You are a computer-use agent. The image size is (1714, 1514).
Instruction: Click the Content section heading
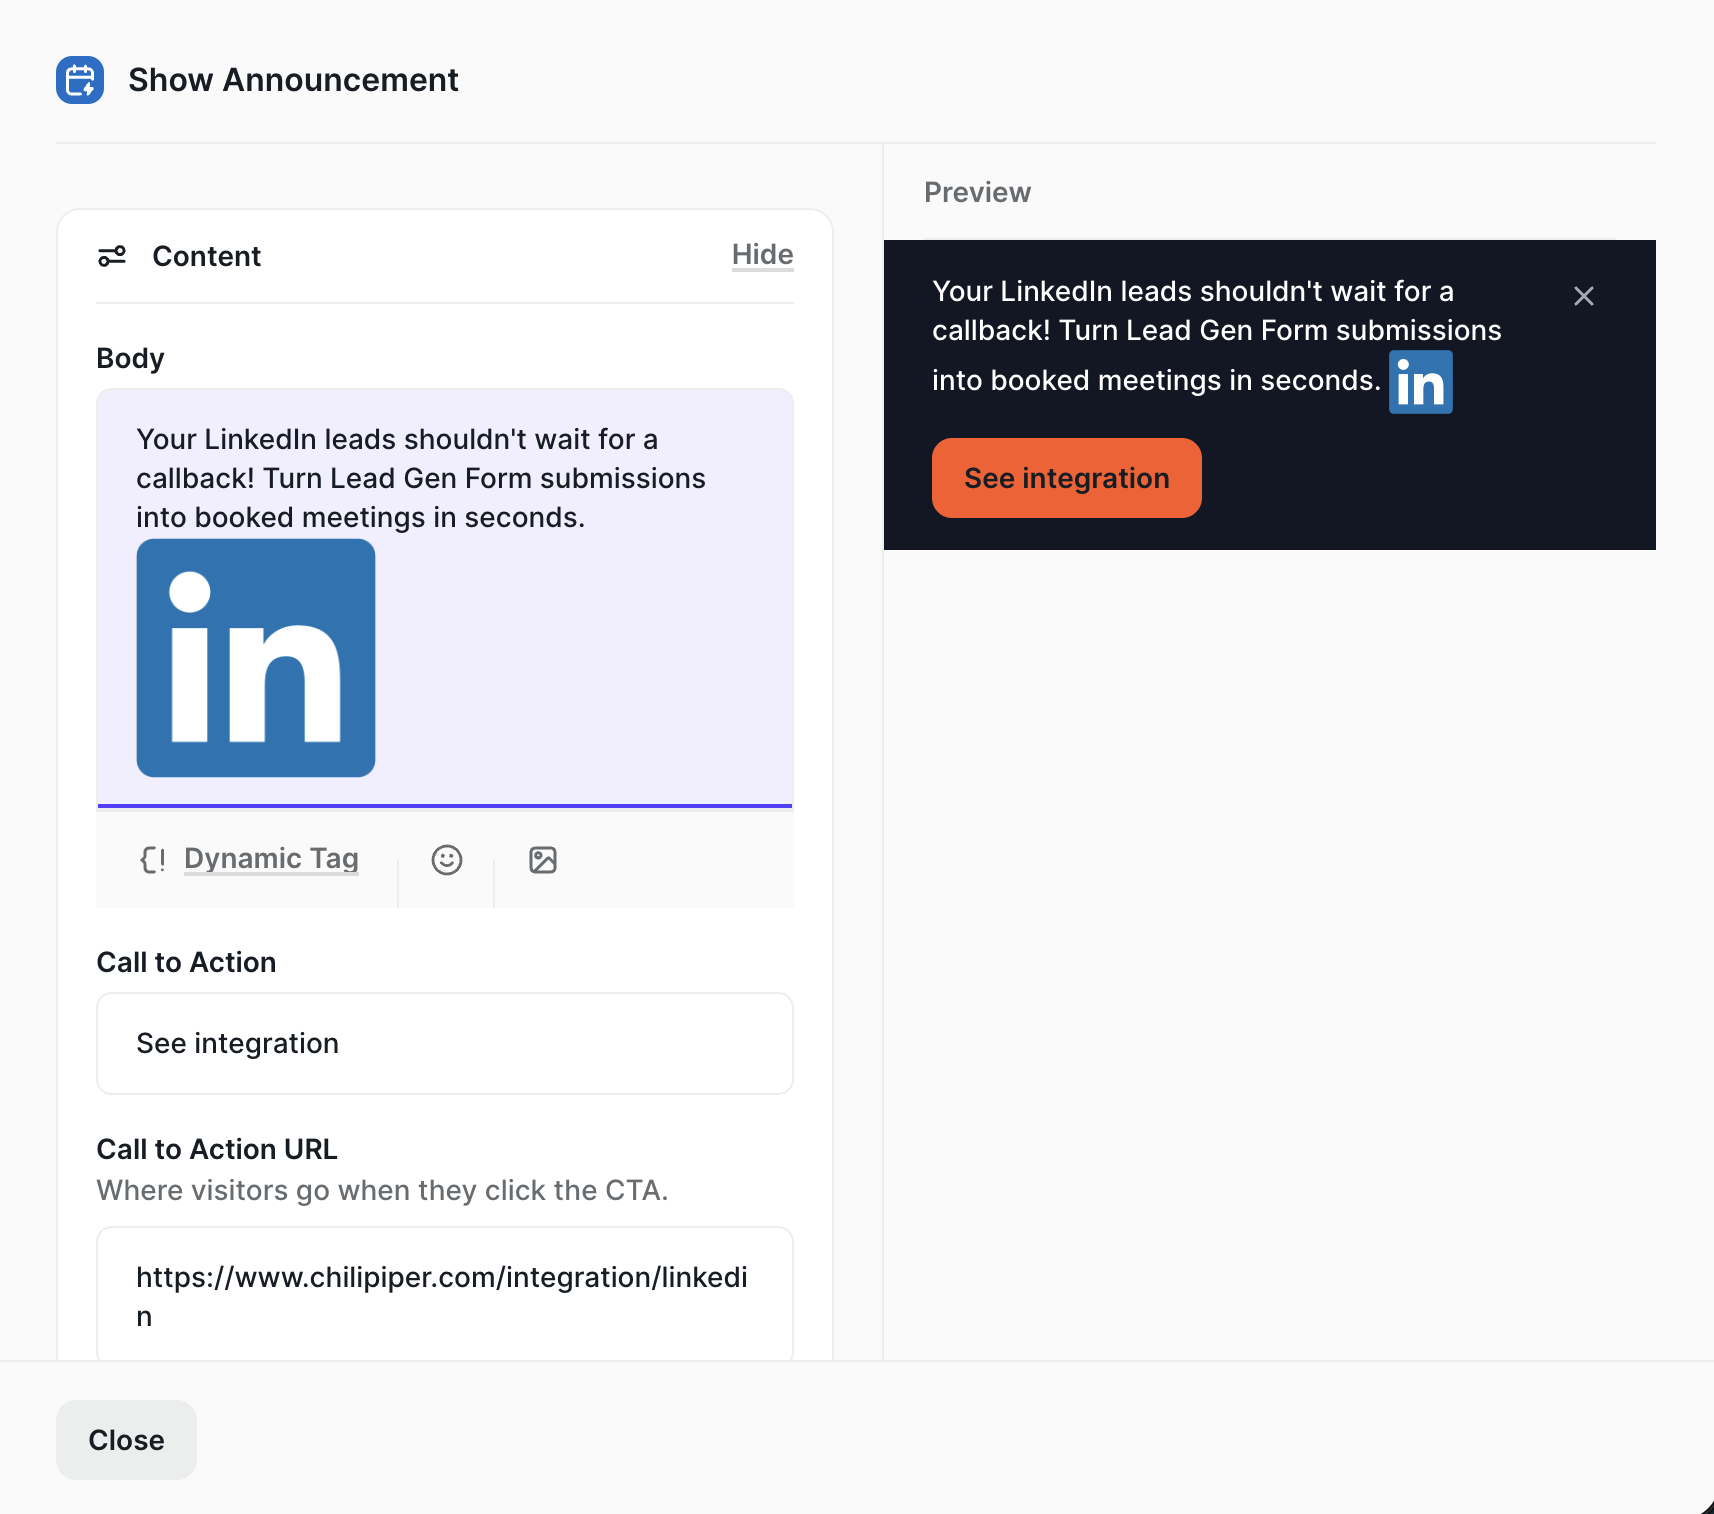tap(206, 257)
